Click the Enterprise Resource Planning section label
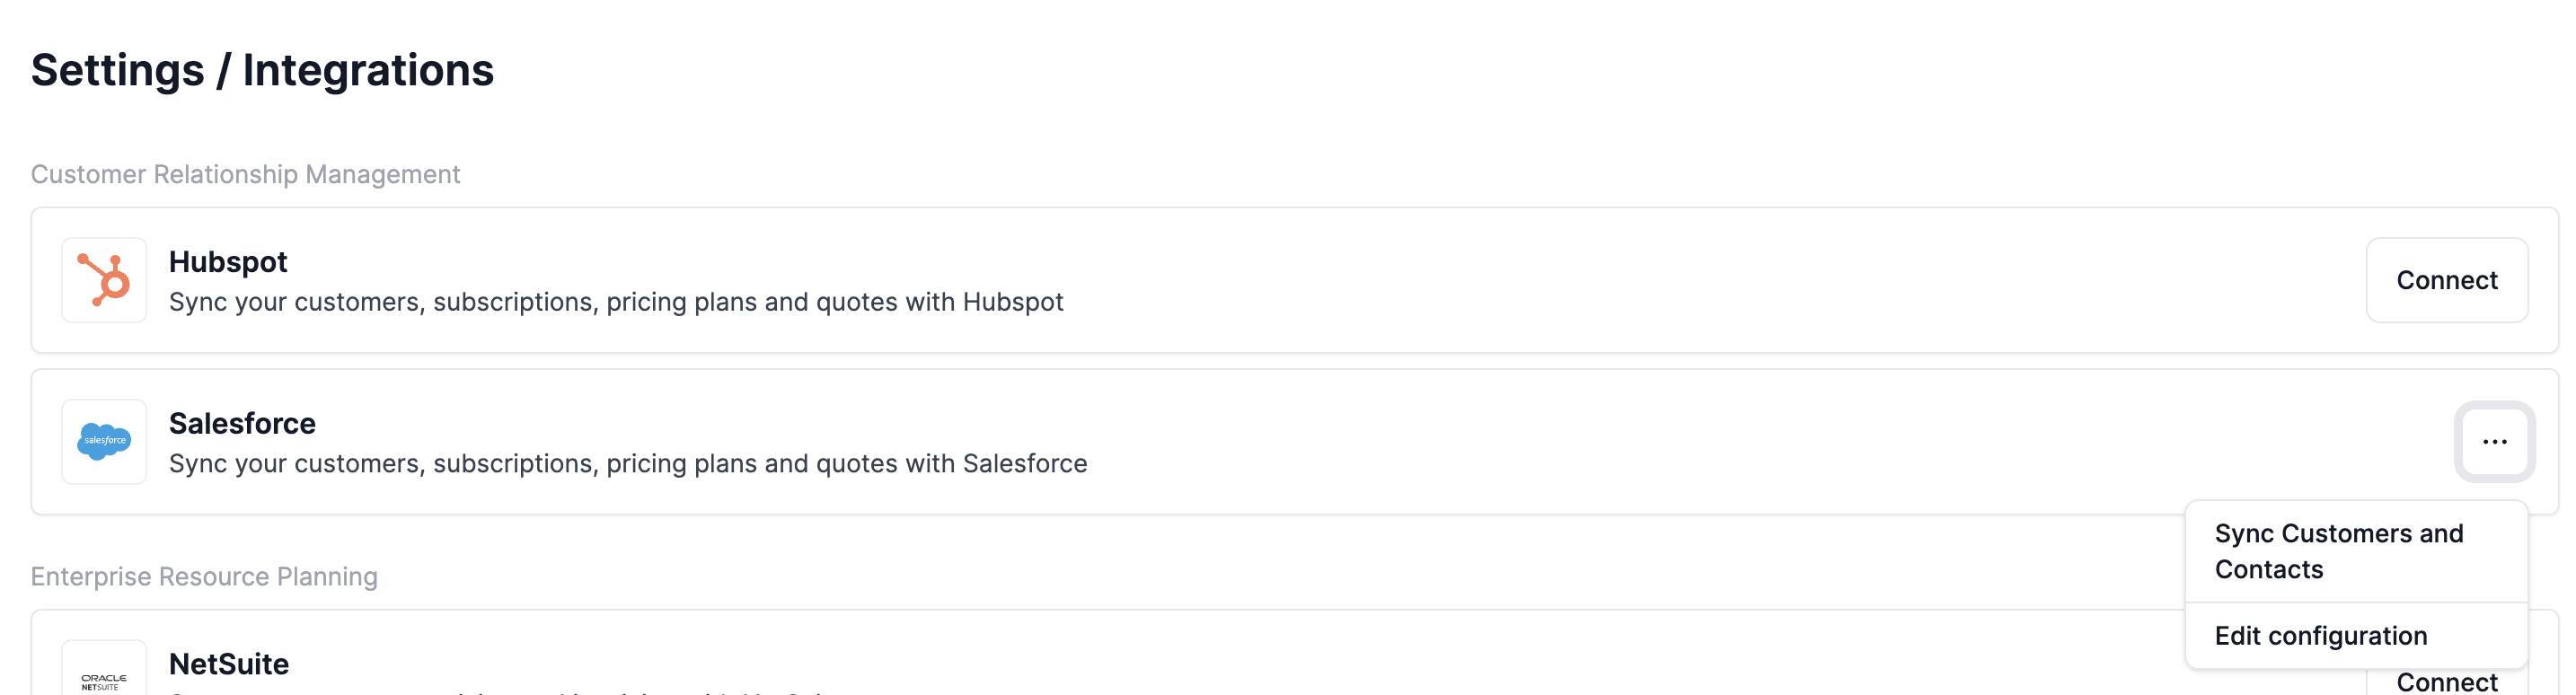The height and width of the screenshot is (695, 2576). (x=204, y=577)
